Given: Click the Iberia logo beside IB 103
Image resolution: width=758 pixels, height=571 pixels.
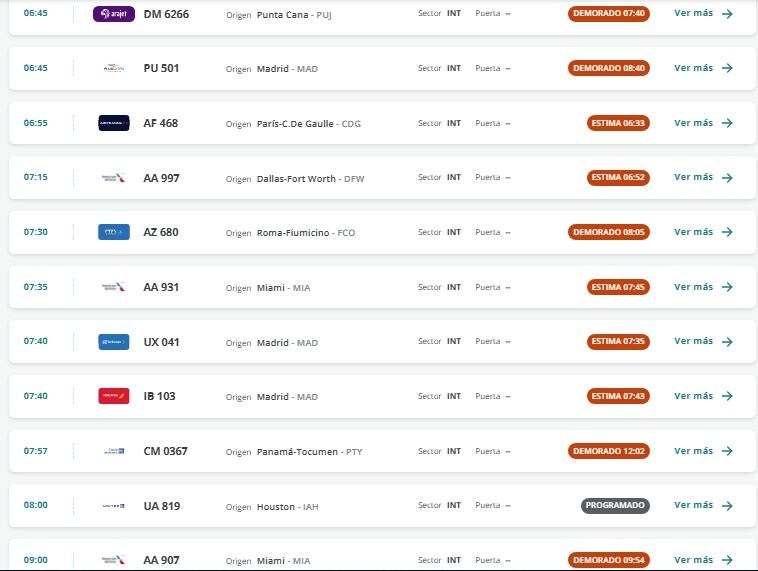Looking at the screenshot, I should [x=114, y=396].
